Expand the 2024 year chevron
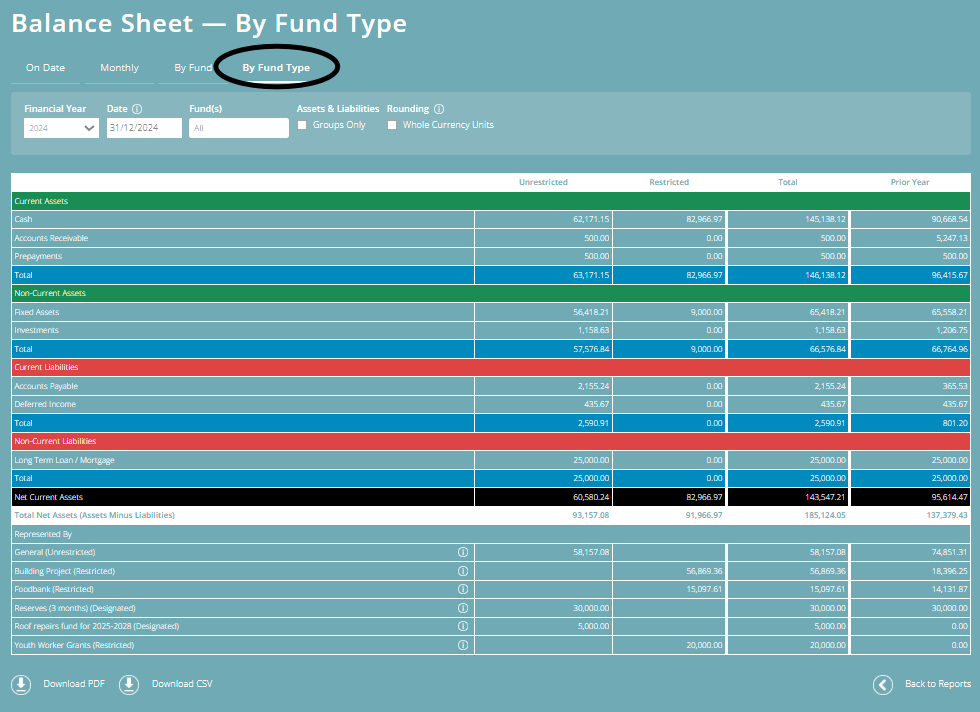The image size is (980, 712). tap(88, 127)
